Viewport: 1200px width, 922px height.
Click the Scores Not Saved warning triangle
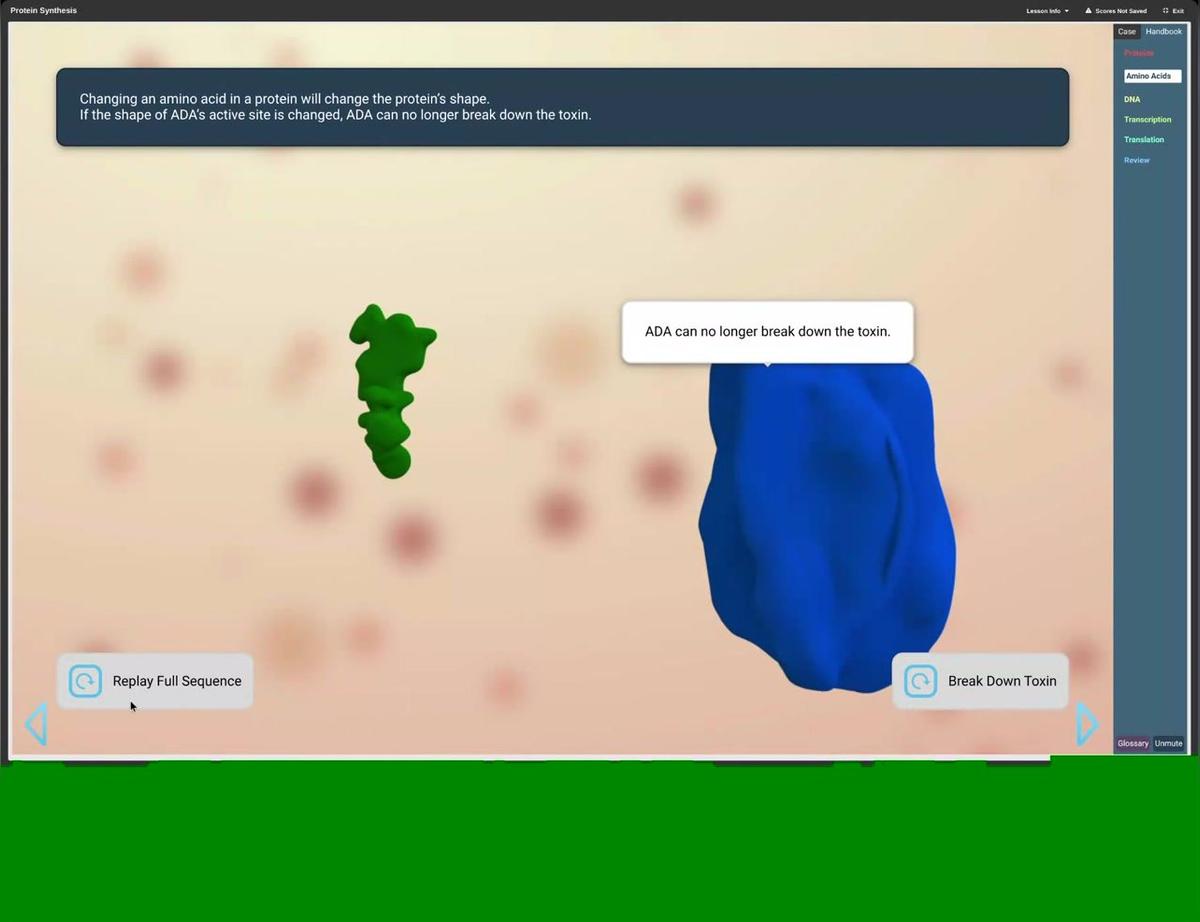(1089, 11)
